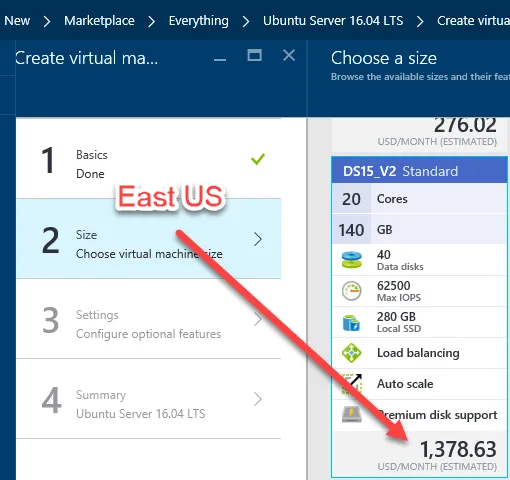
Task: Click the Data disks icon
Action: click(352, 260)
